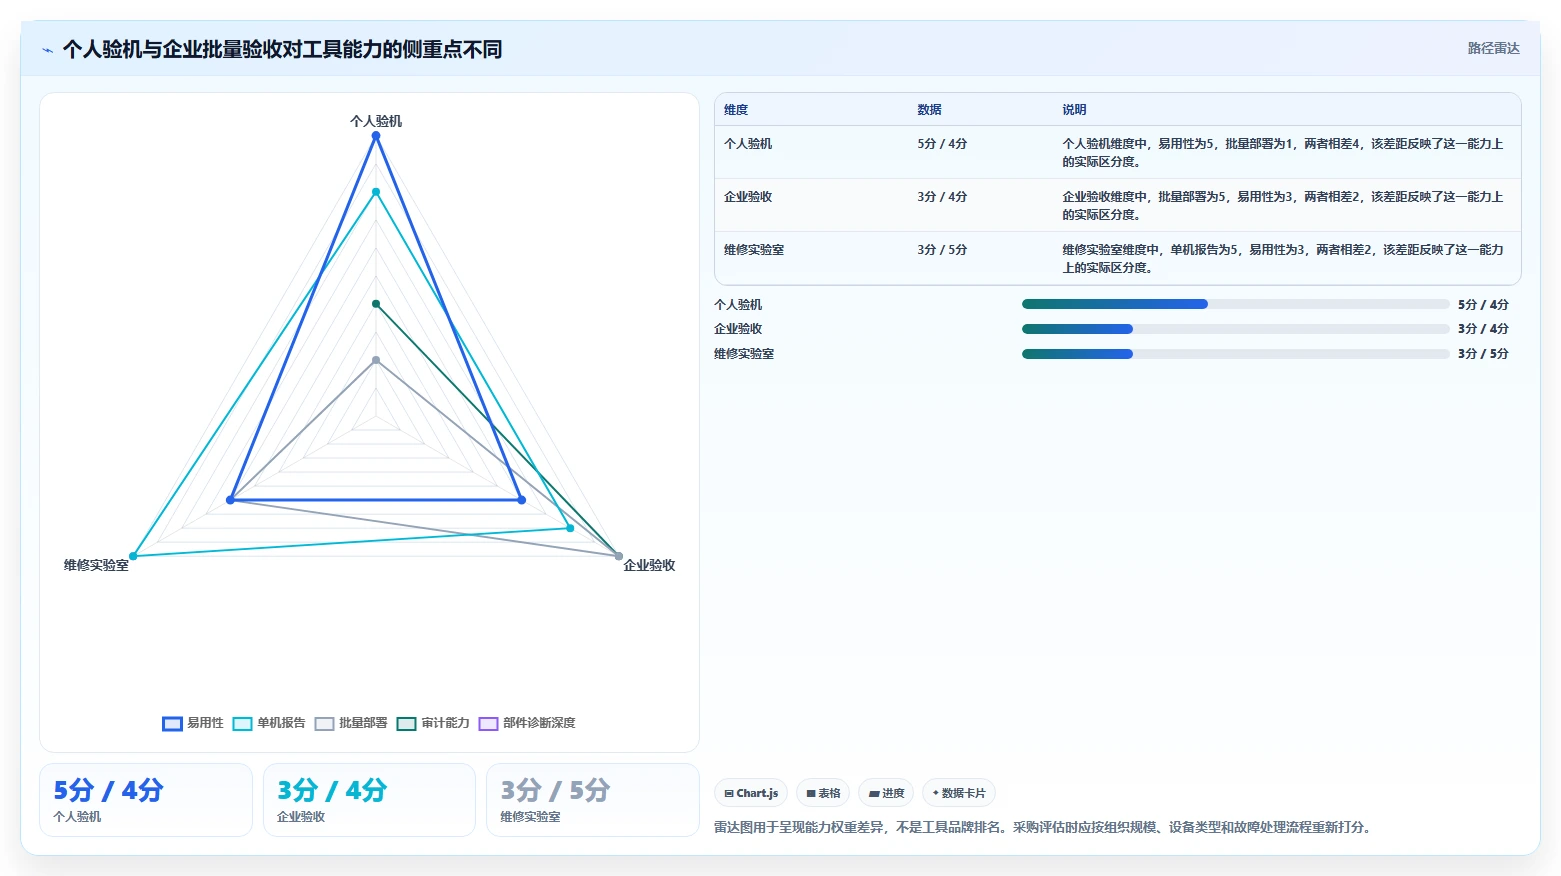
Task: Click the 5分 / 4分 table data cell
Action: (x=942, y=144)
